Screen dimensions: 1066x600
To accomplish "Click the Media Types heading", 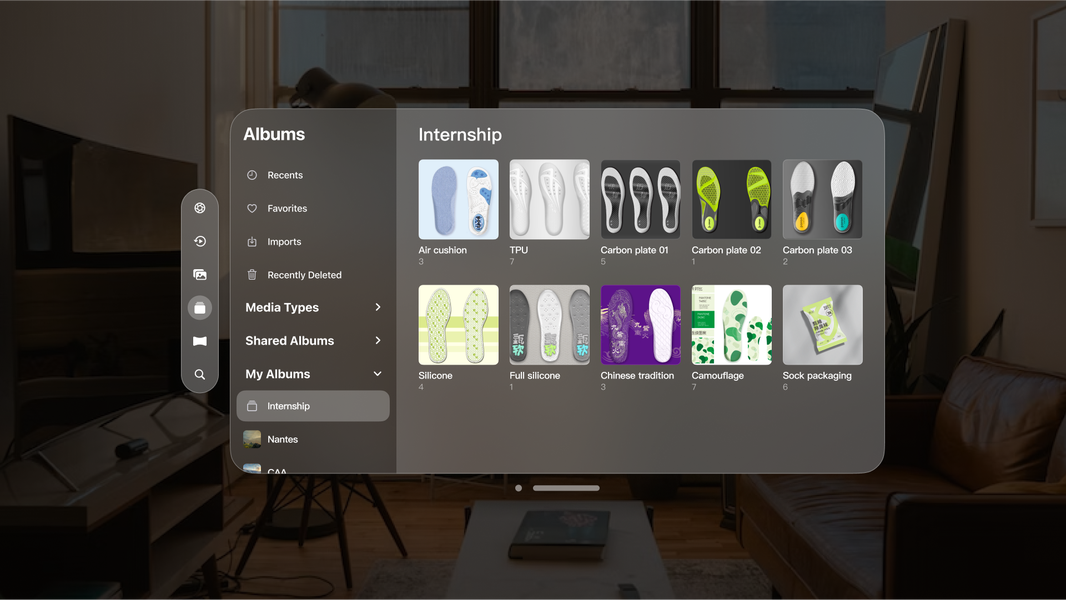I will coord(282,307).
